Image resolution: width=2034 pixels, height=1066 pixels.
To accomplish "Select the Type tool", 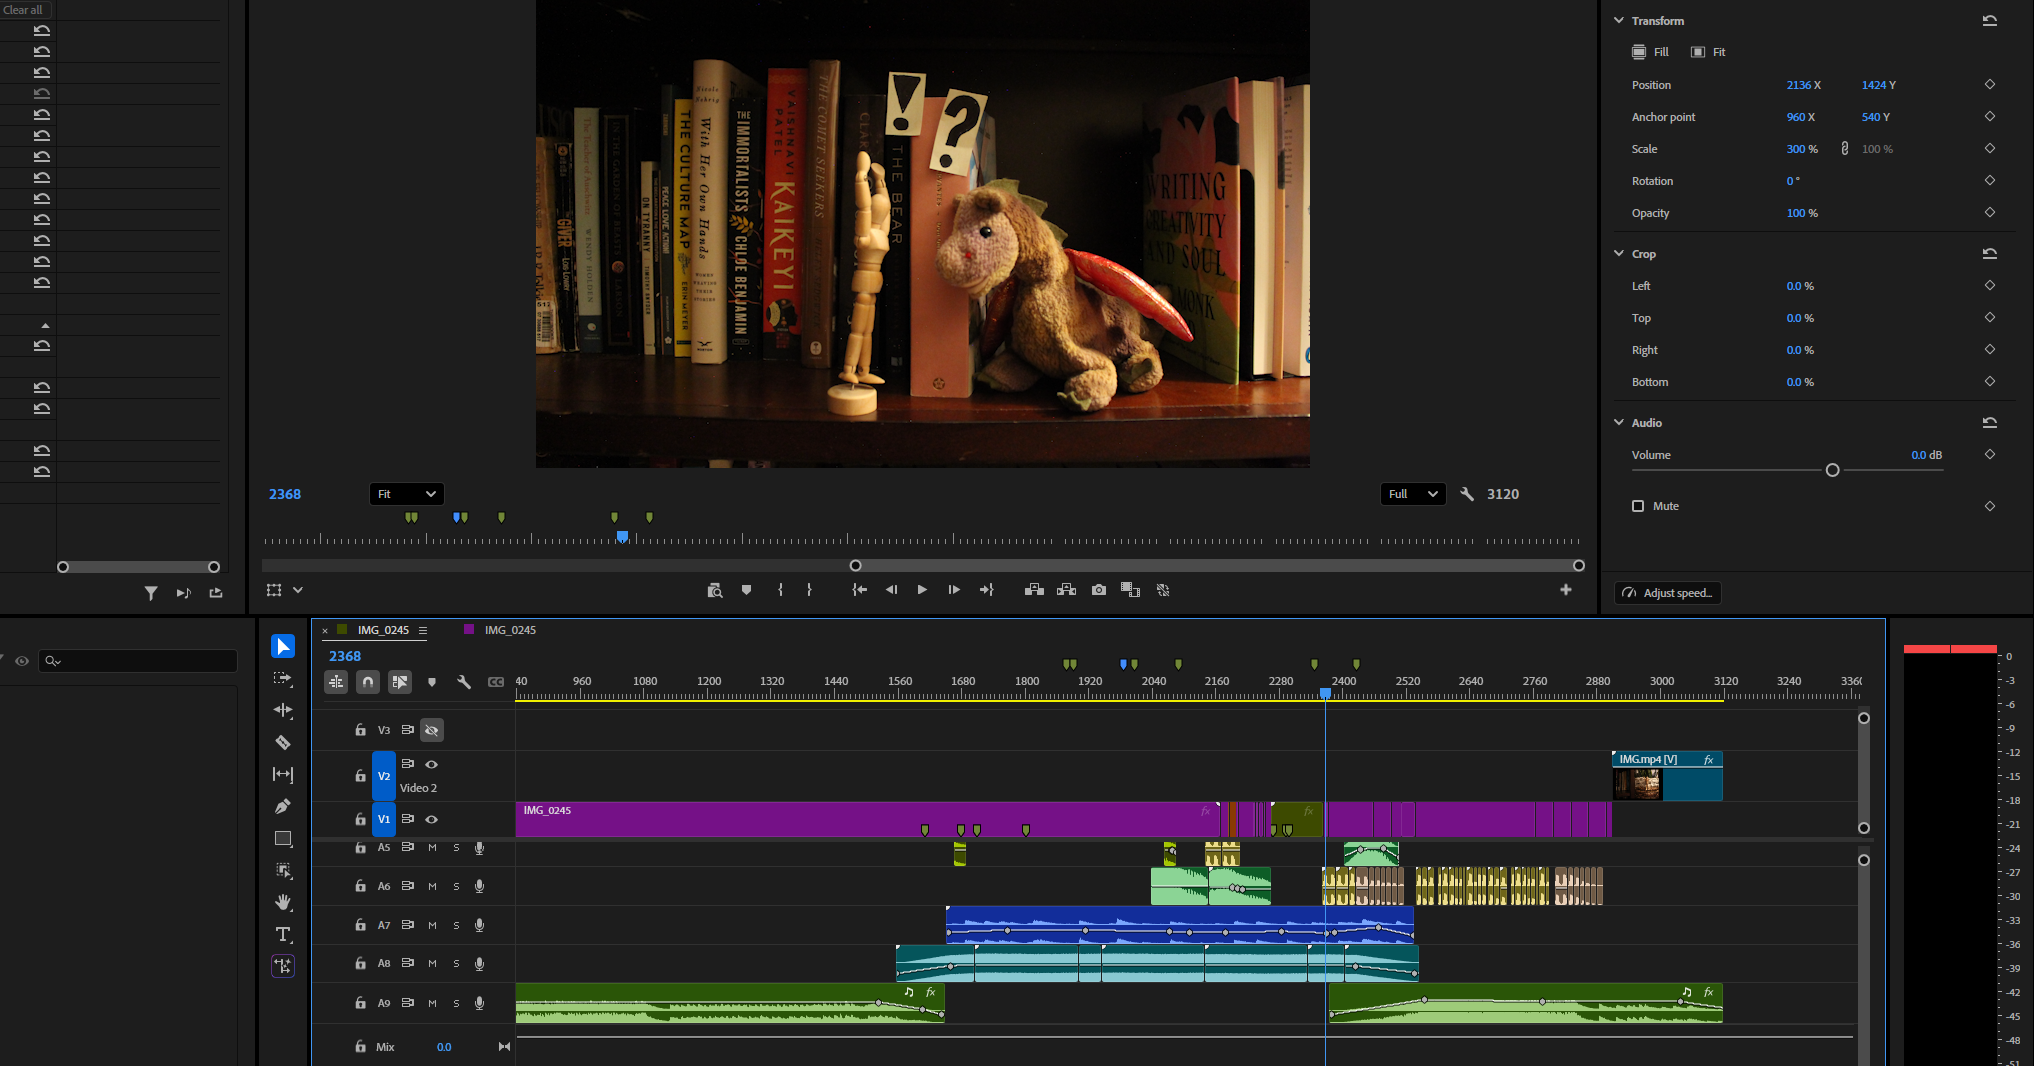I will (283, 934).
